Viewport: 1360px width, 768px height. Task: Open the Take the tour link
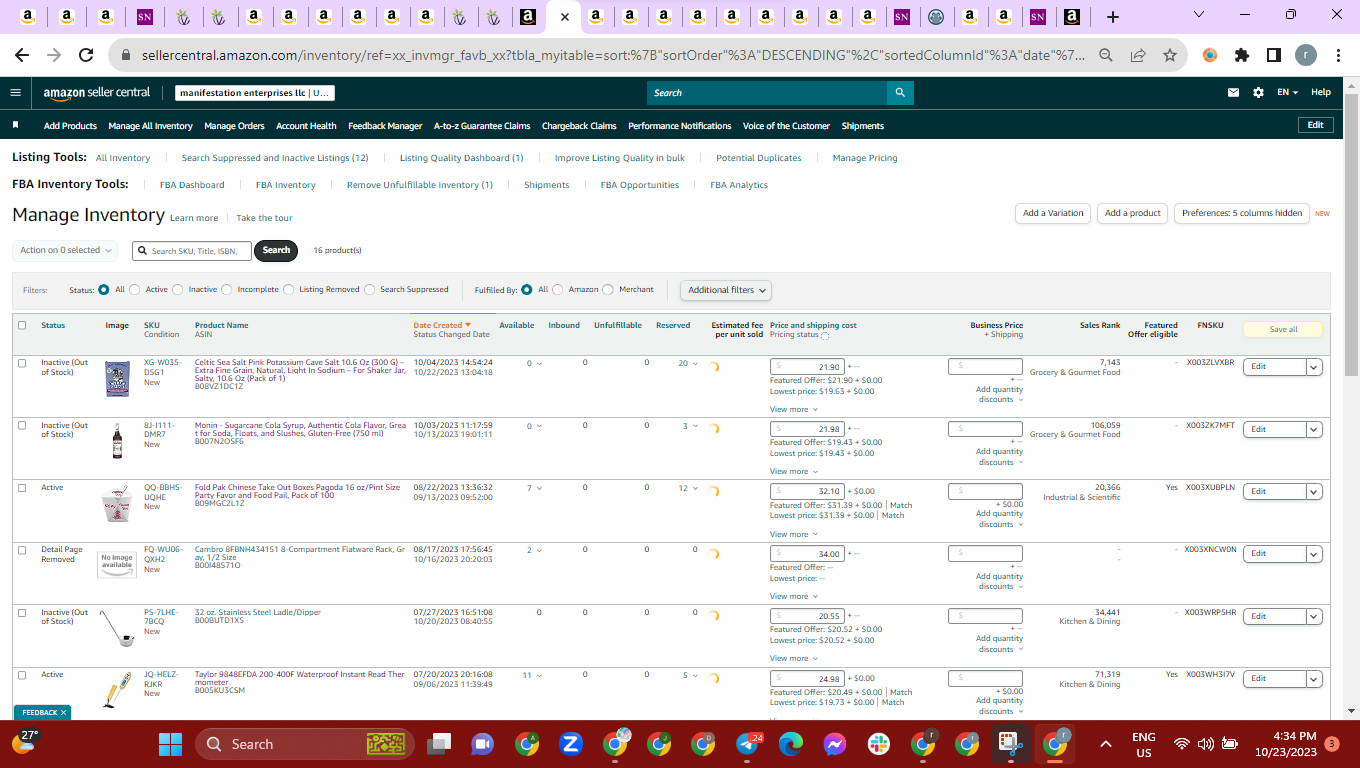[264, 218]
